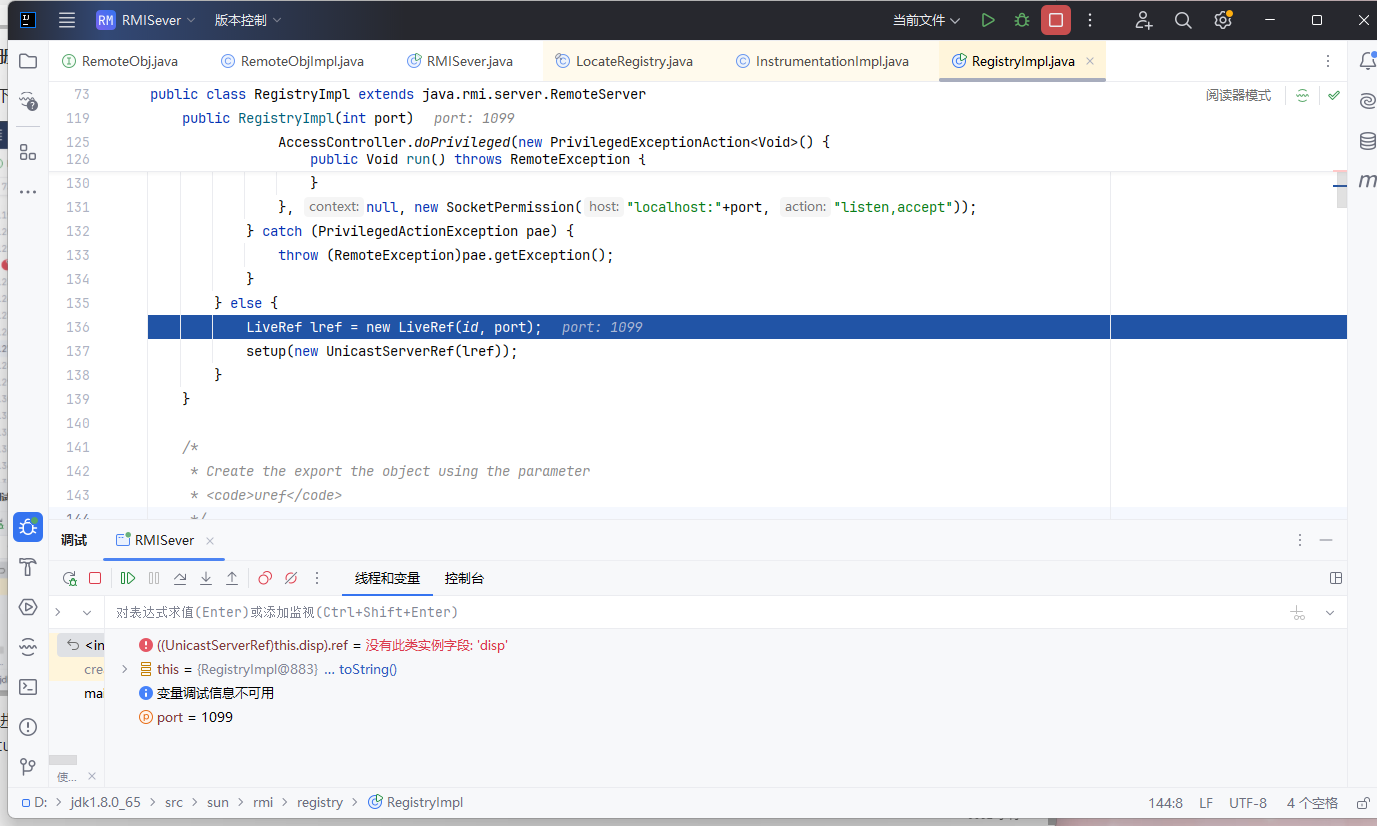This screenshot has height=826, width=1377.
Task: Click the UTF-8 encoding in status bar
Action: (x=1247, y=802)
